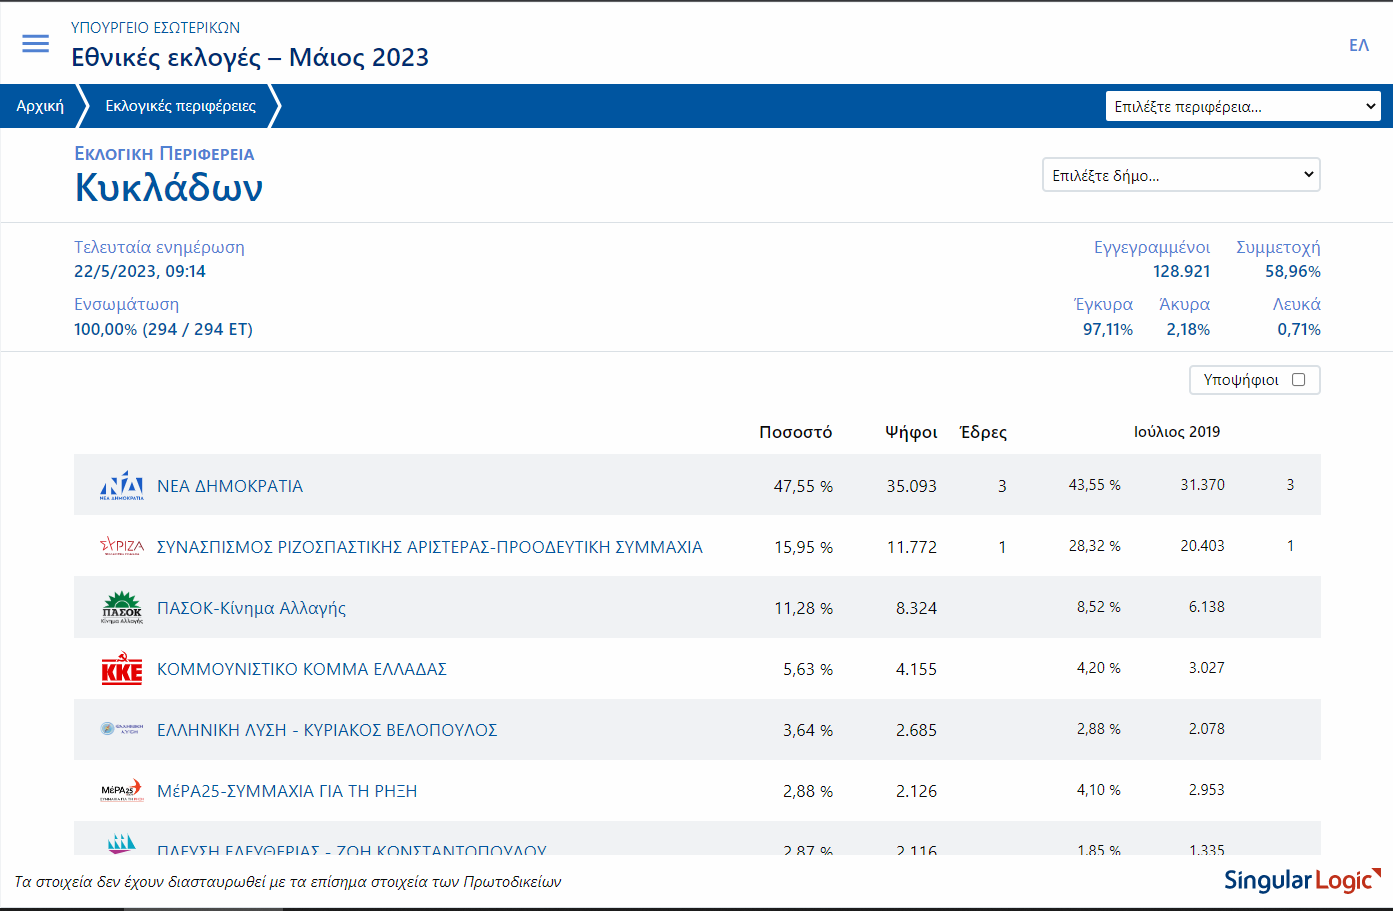
Task: Click the Εγγεγραμμένοι label
Action: point(1152,247)
